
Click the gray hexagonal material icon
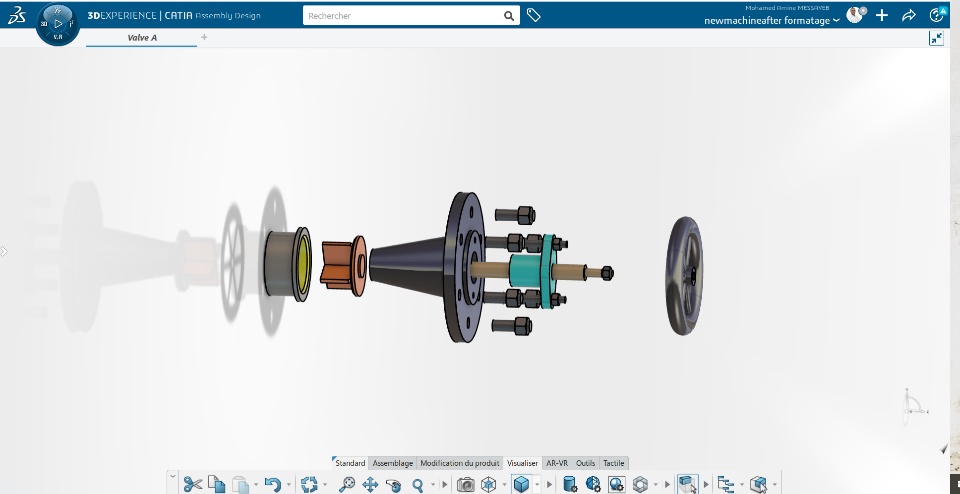pos(640,484)
